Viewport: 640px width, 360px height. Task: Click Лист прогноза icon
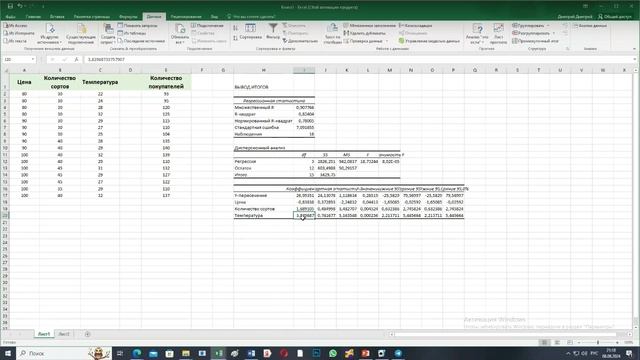click(x=498, y=34)
